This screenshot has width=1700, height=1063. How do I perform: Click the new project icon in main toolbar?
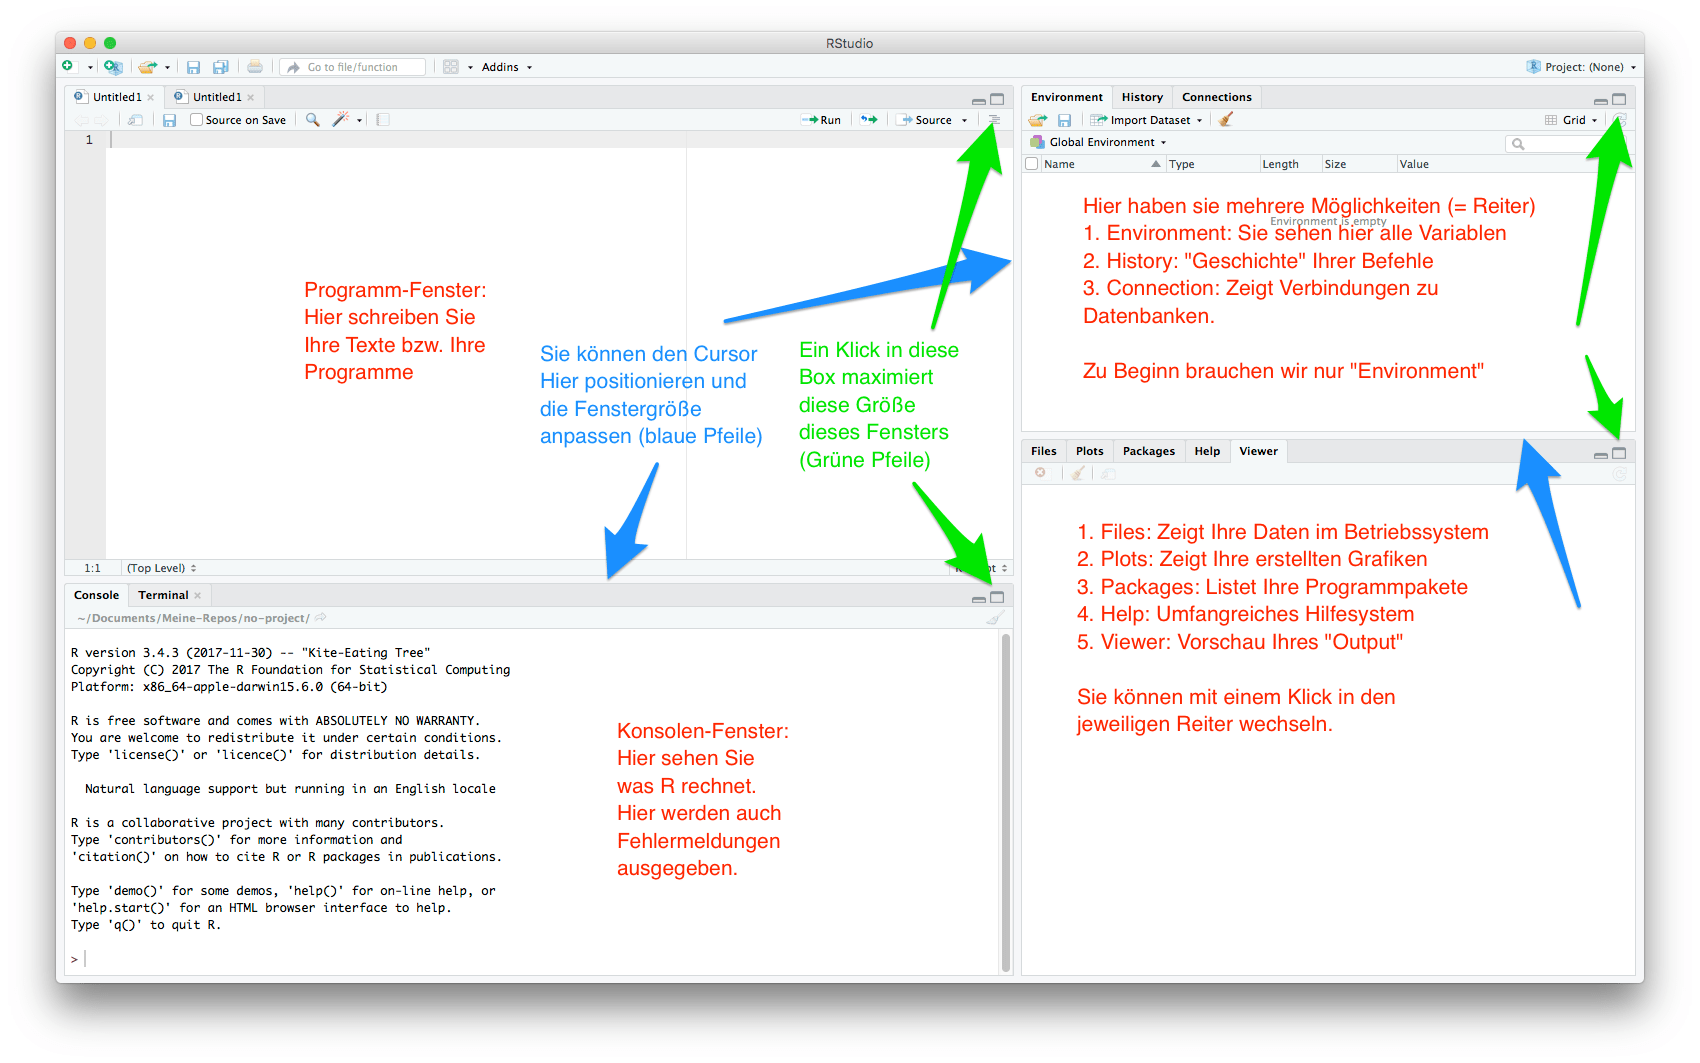[113, 67]
